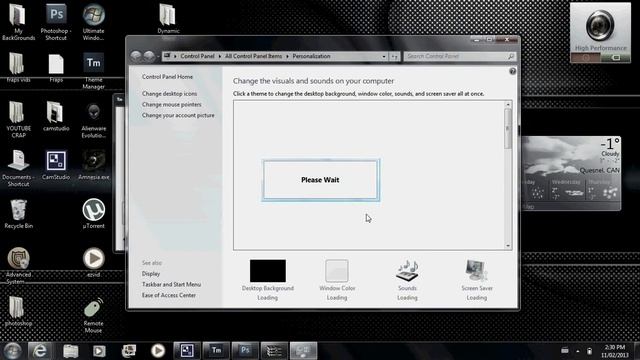Open the Documents shortcut icon
Image resolution: width=640 pixels, height=360 pixels.
point(18,168)
